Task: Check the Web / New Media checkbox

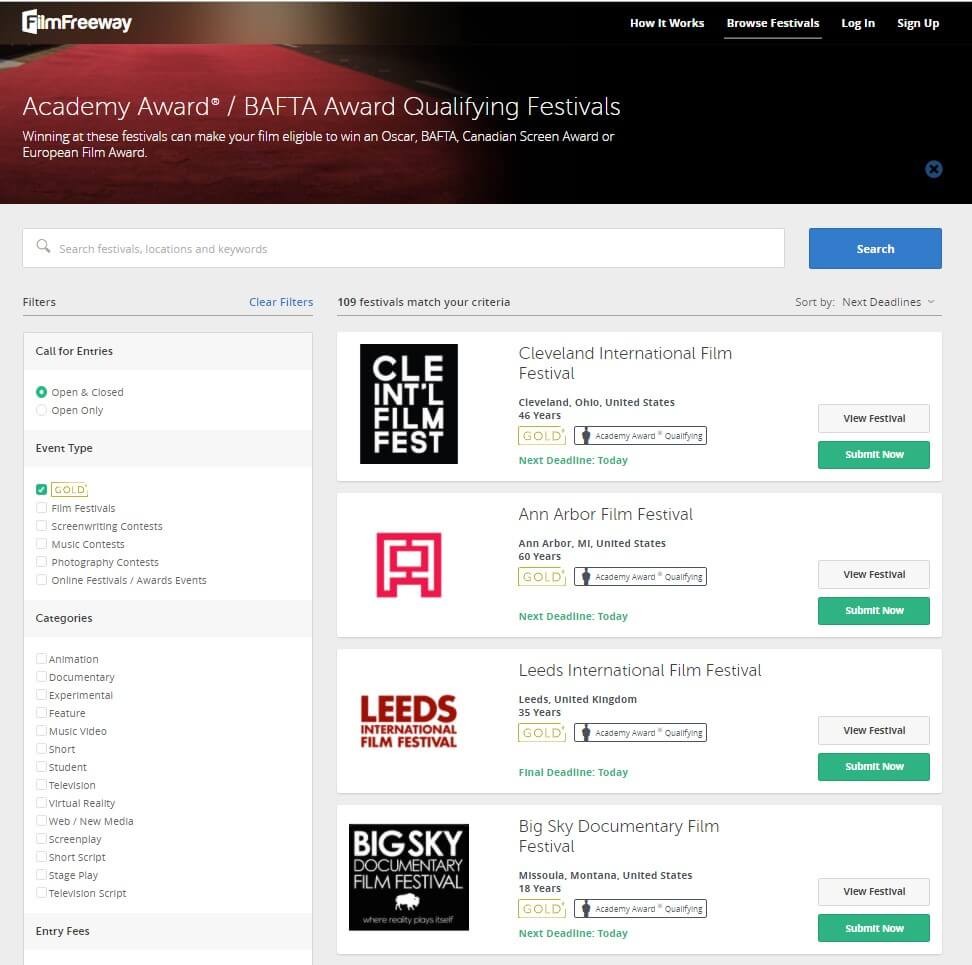Action: coord(42,820)
